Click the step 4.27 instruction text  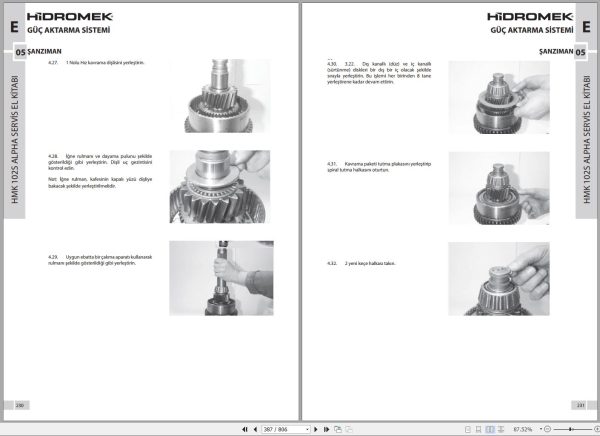pos(96,63)
